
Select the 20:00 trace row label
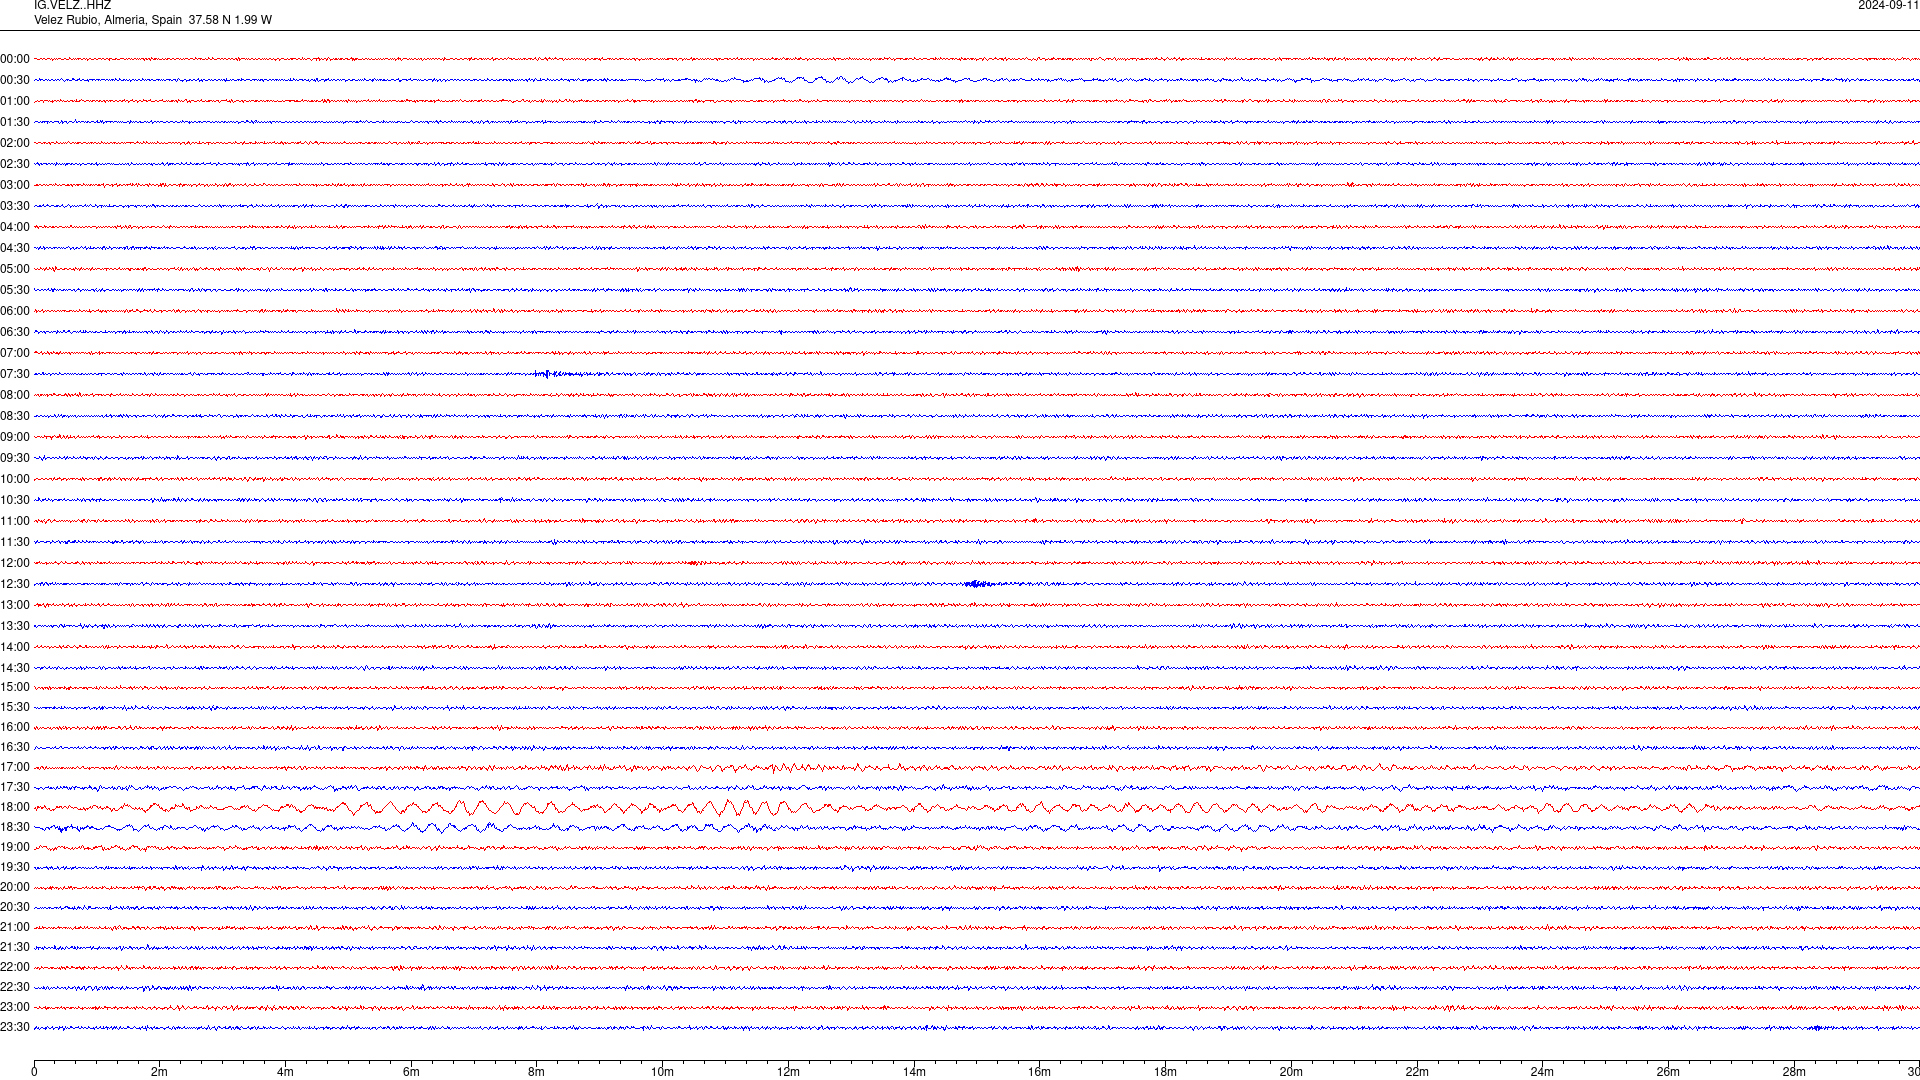tap(15, 887)
